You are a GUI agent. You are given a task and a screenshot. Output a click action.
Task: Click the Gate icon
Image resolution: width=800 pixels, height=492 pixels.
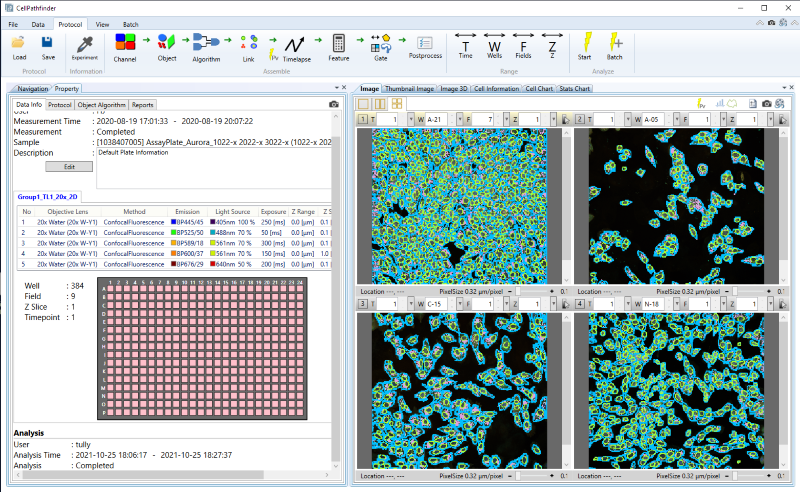click(x=381, y=45)
